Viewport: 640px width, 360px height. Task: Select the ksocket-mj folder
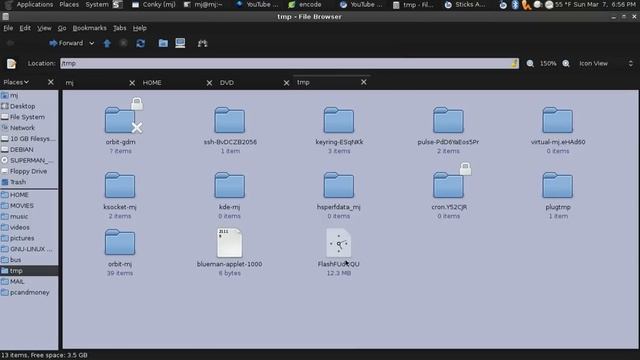pyautogui.click(x=120, y=186)
